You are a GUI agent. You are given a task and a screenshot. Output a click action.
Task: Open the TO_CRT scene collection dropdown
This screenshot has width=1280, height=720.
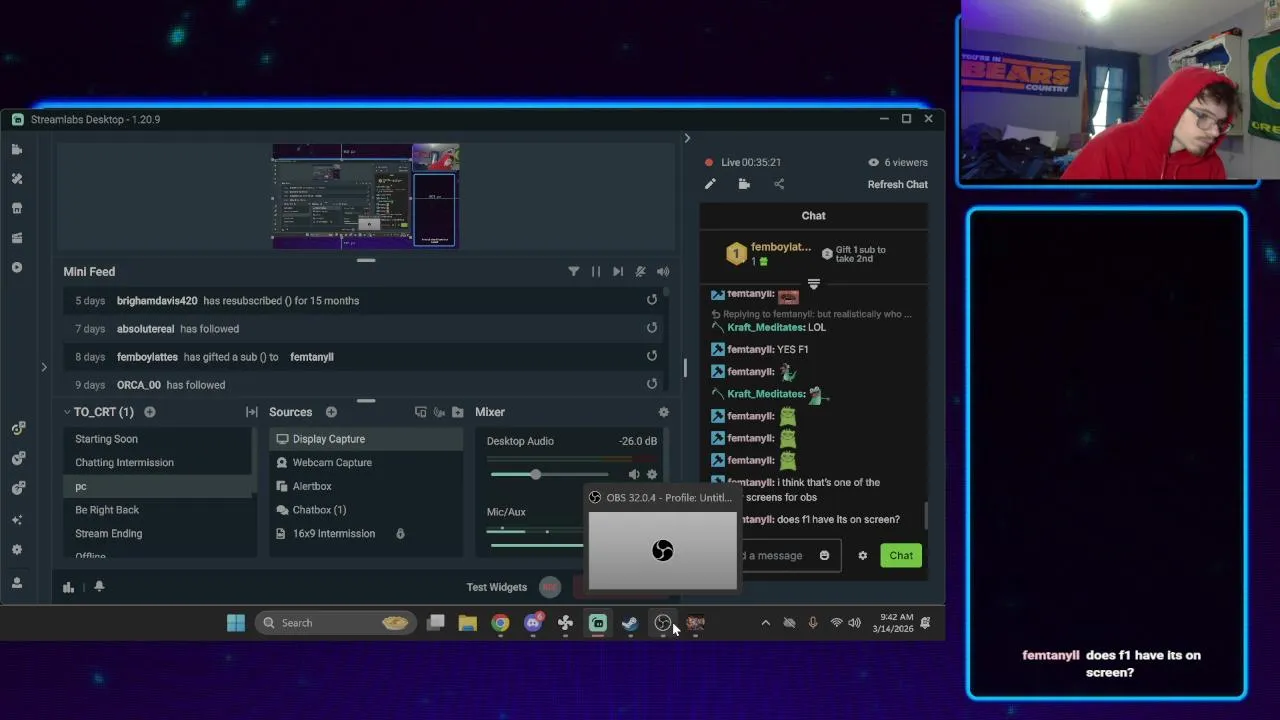(x=98, y=412)
